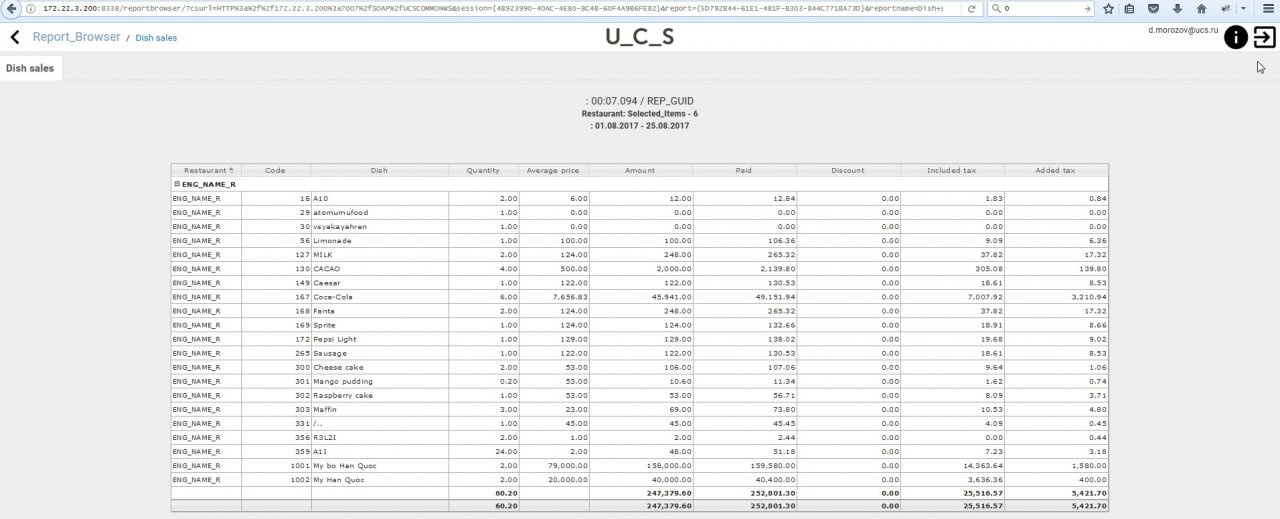This screenshot has height=519, width=1280.
Task: Click the U_C_S page title
Action: pyautogui.click(x=640, y=38)
